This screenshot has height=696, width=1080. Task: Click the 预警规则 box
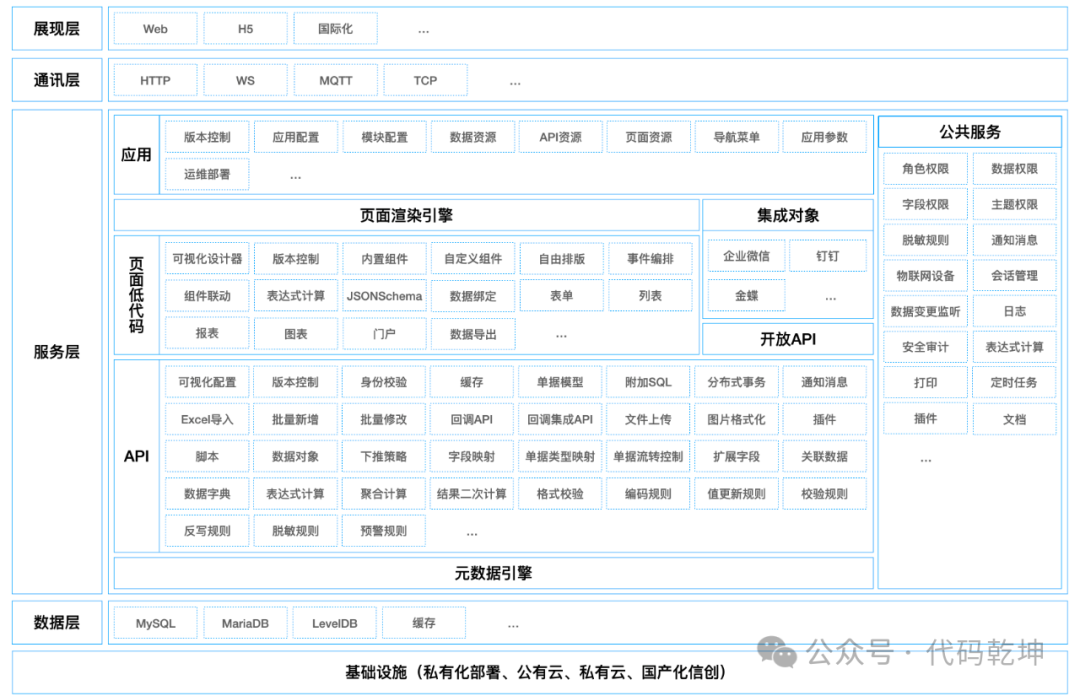(x=384, y=531)
